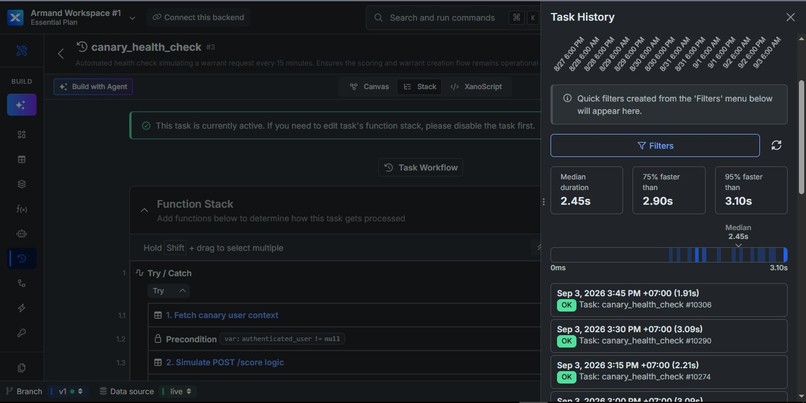Click Build with Agent button
This screenshot has height=403, width=806.
(x=93, y=86)
